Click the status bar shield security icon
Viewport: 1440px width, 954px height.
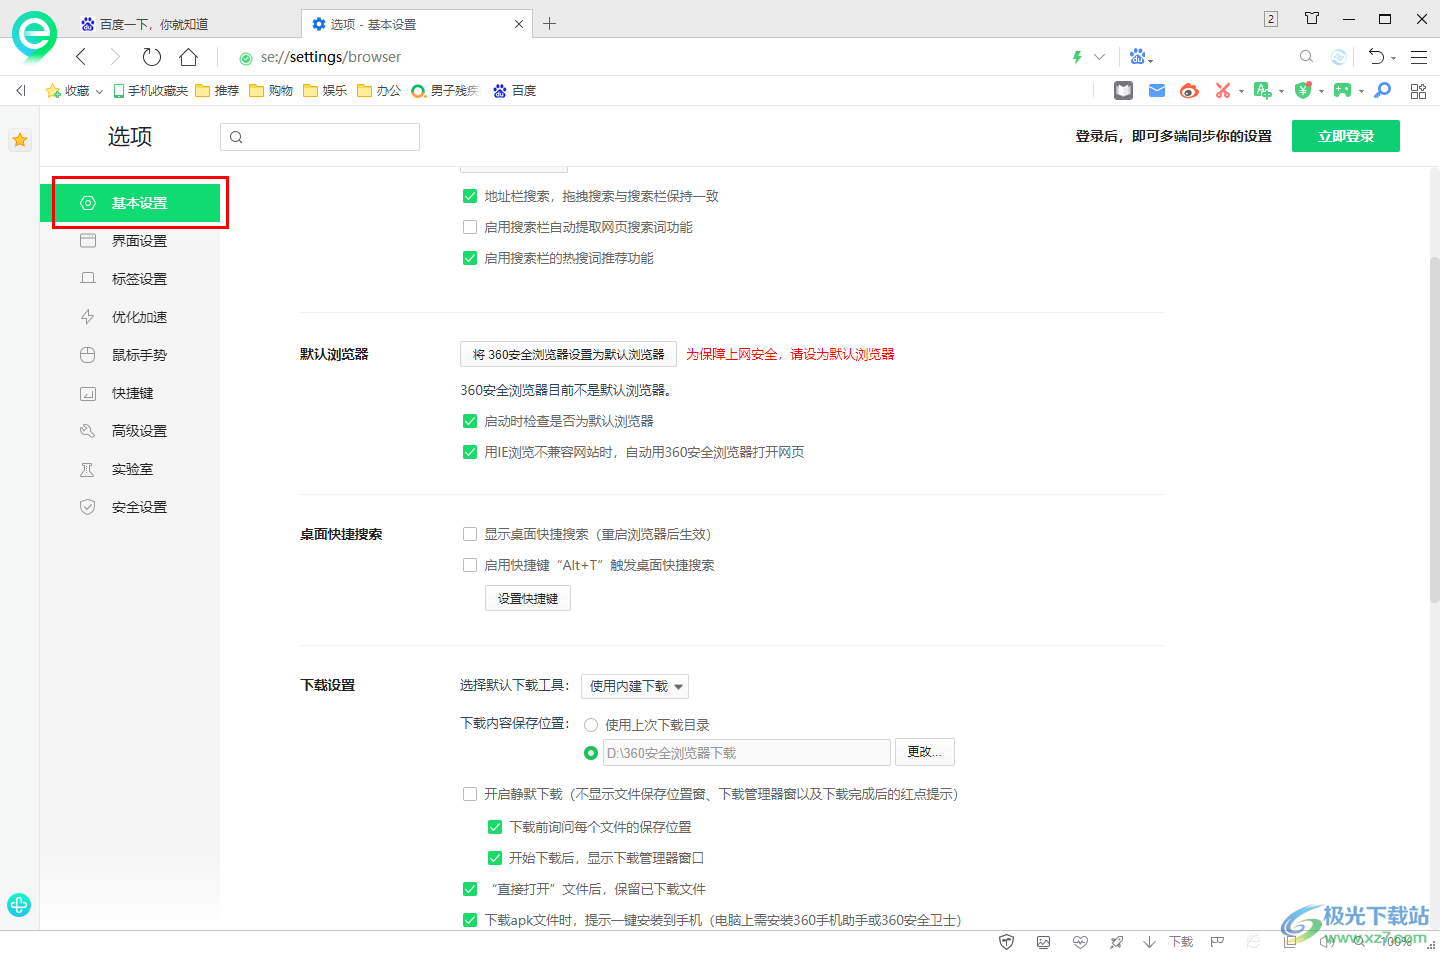1007,942
